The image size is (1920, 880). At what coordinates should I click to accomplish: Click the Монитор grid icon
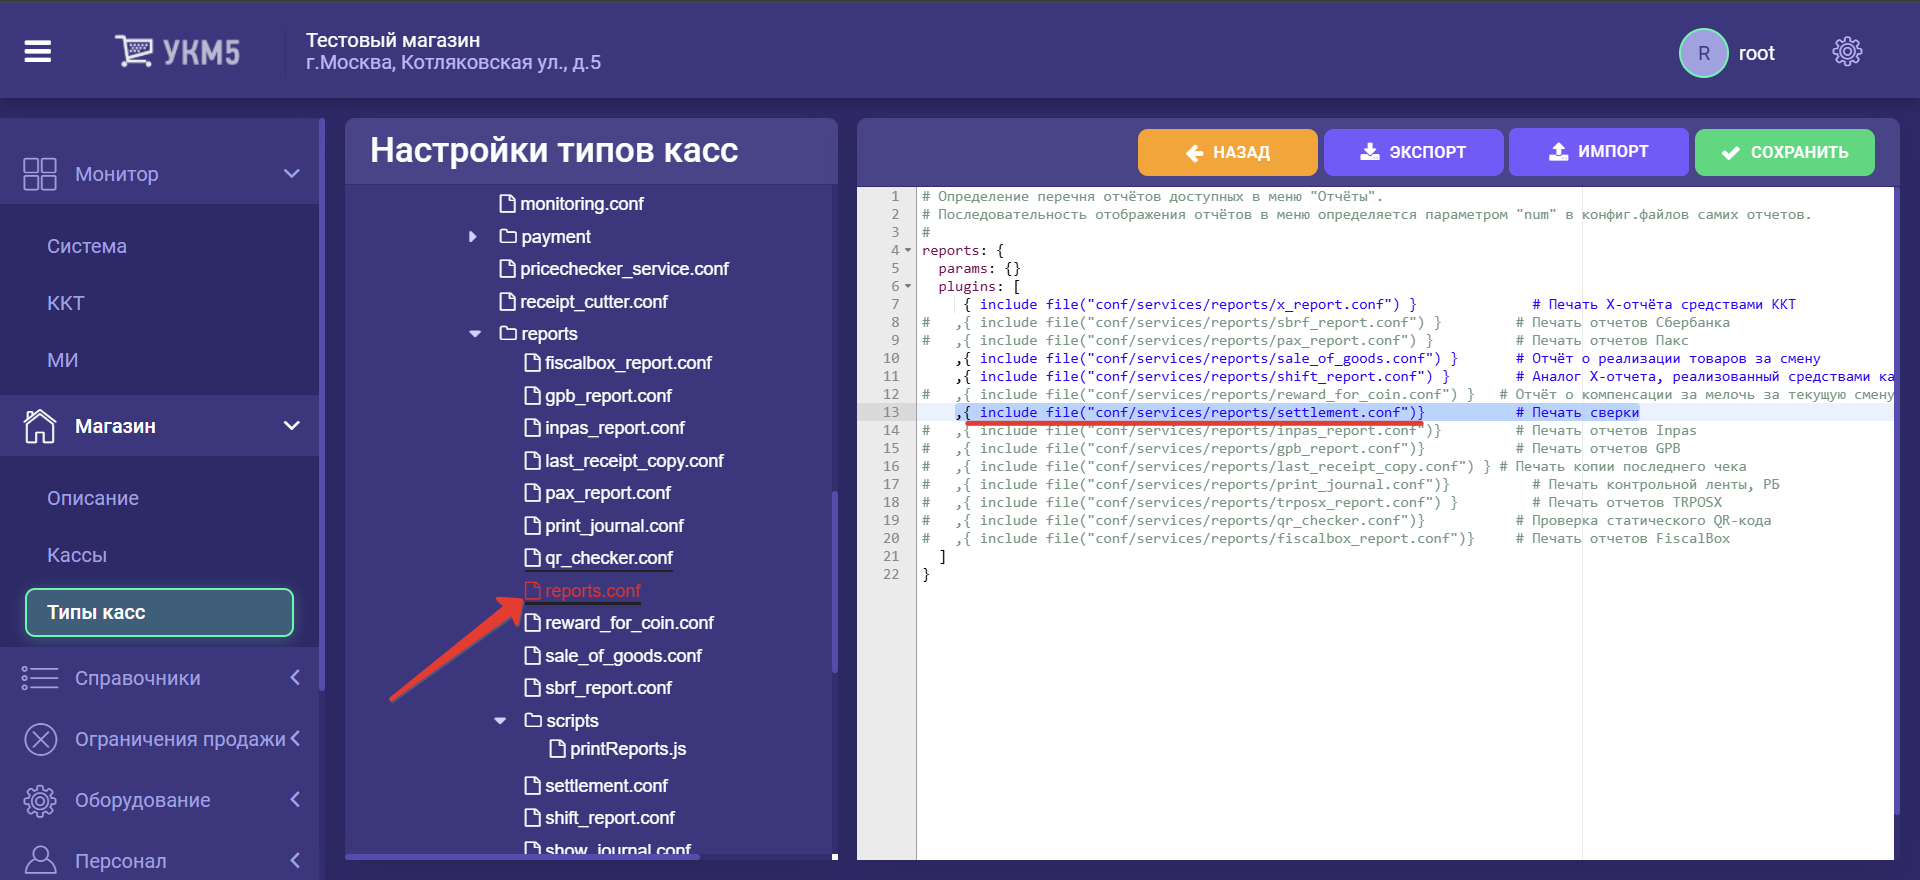pos(40,174)
